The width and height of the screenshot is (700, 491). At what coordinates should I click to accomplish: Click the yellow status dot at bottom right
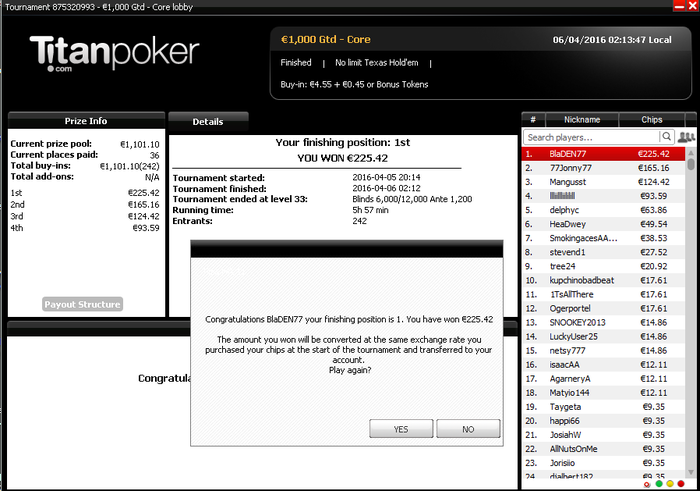pos(670,484)
